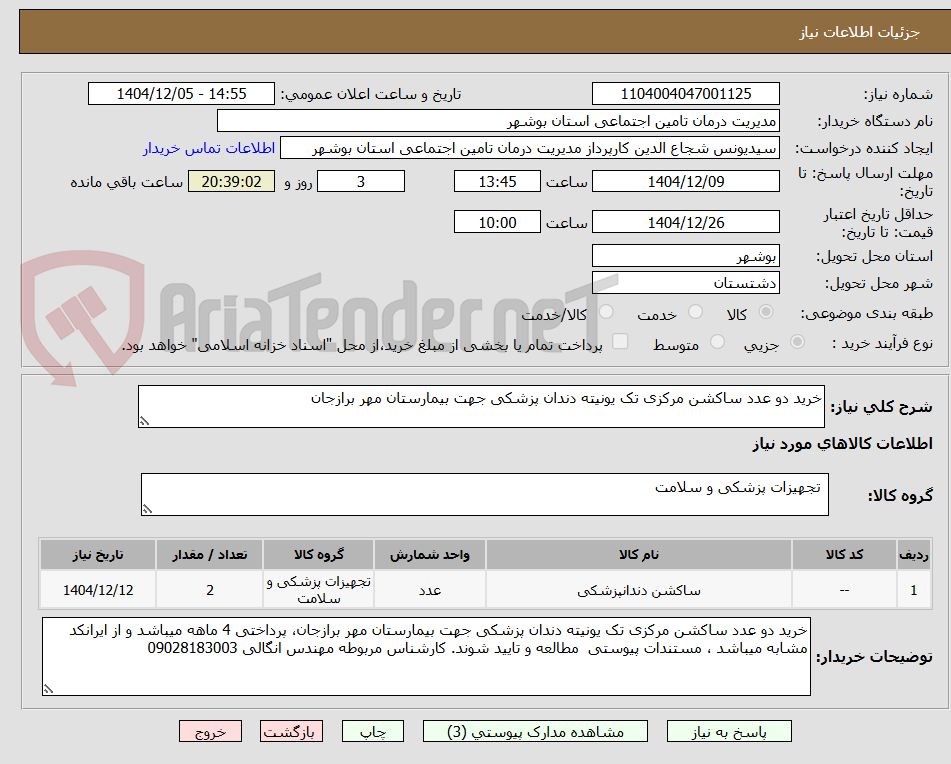Viewport: 951px width, 764px height.
Task: Click the ردیف column header
Action: point(914,555)
